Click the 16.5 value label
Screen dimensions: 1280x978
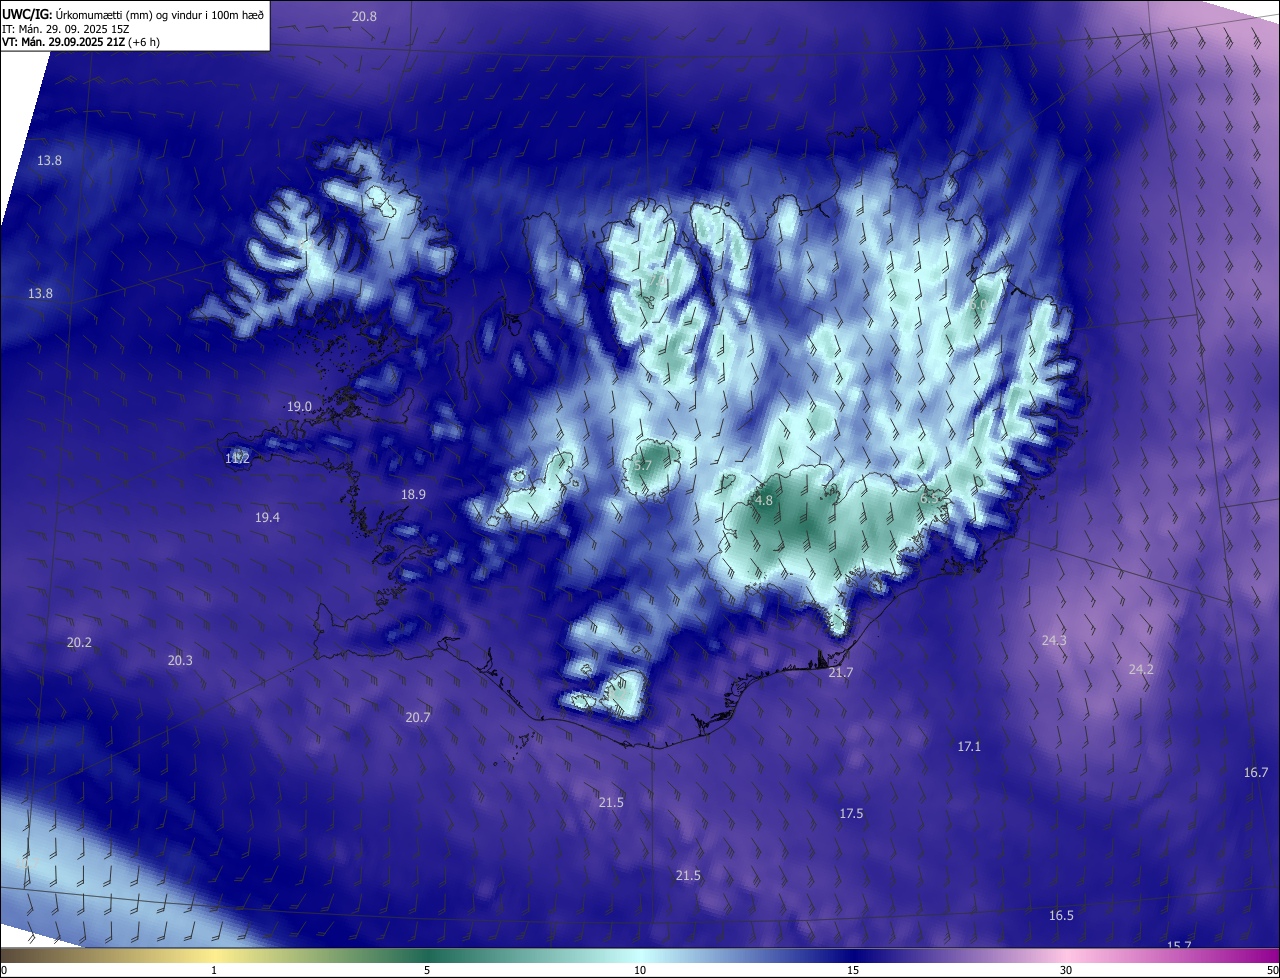tap(1061, 915)
